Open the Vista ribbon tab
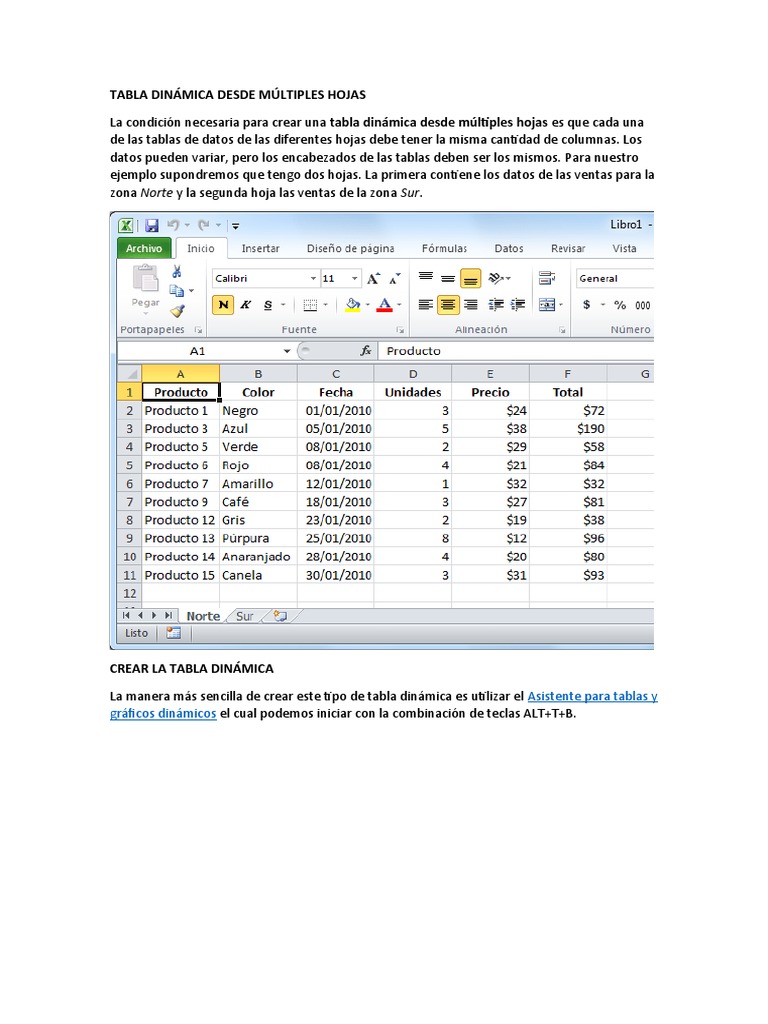 coord(624,249)
